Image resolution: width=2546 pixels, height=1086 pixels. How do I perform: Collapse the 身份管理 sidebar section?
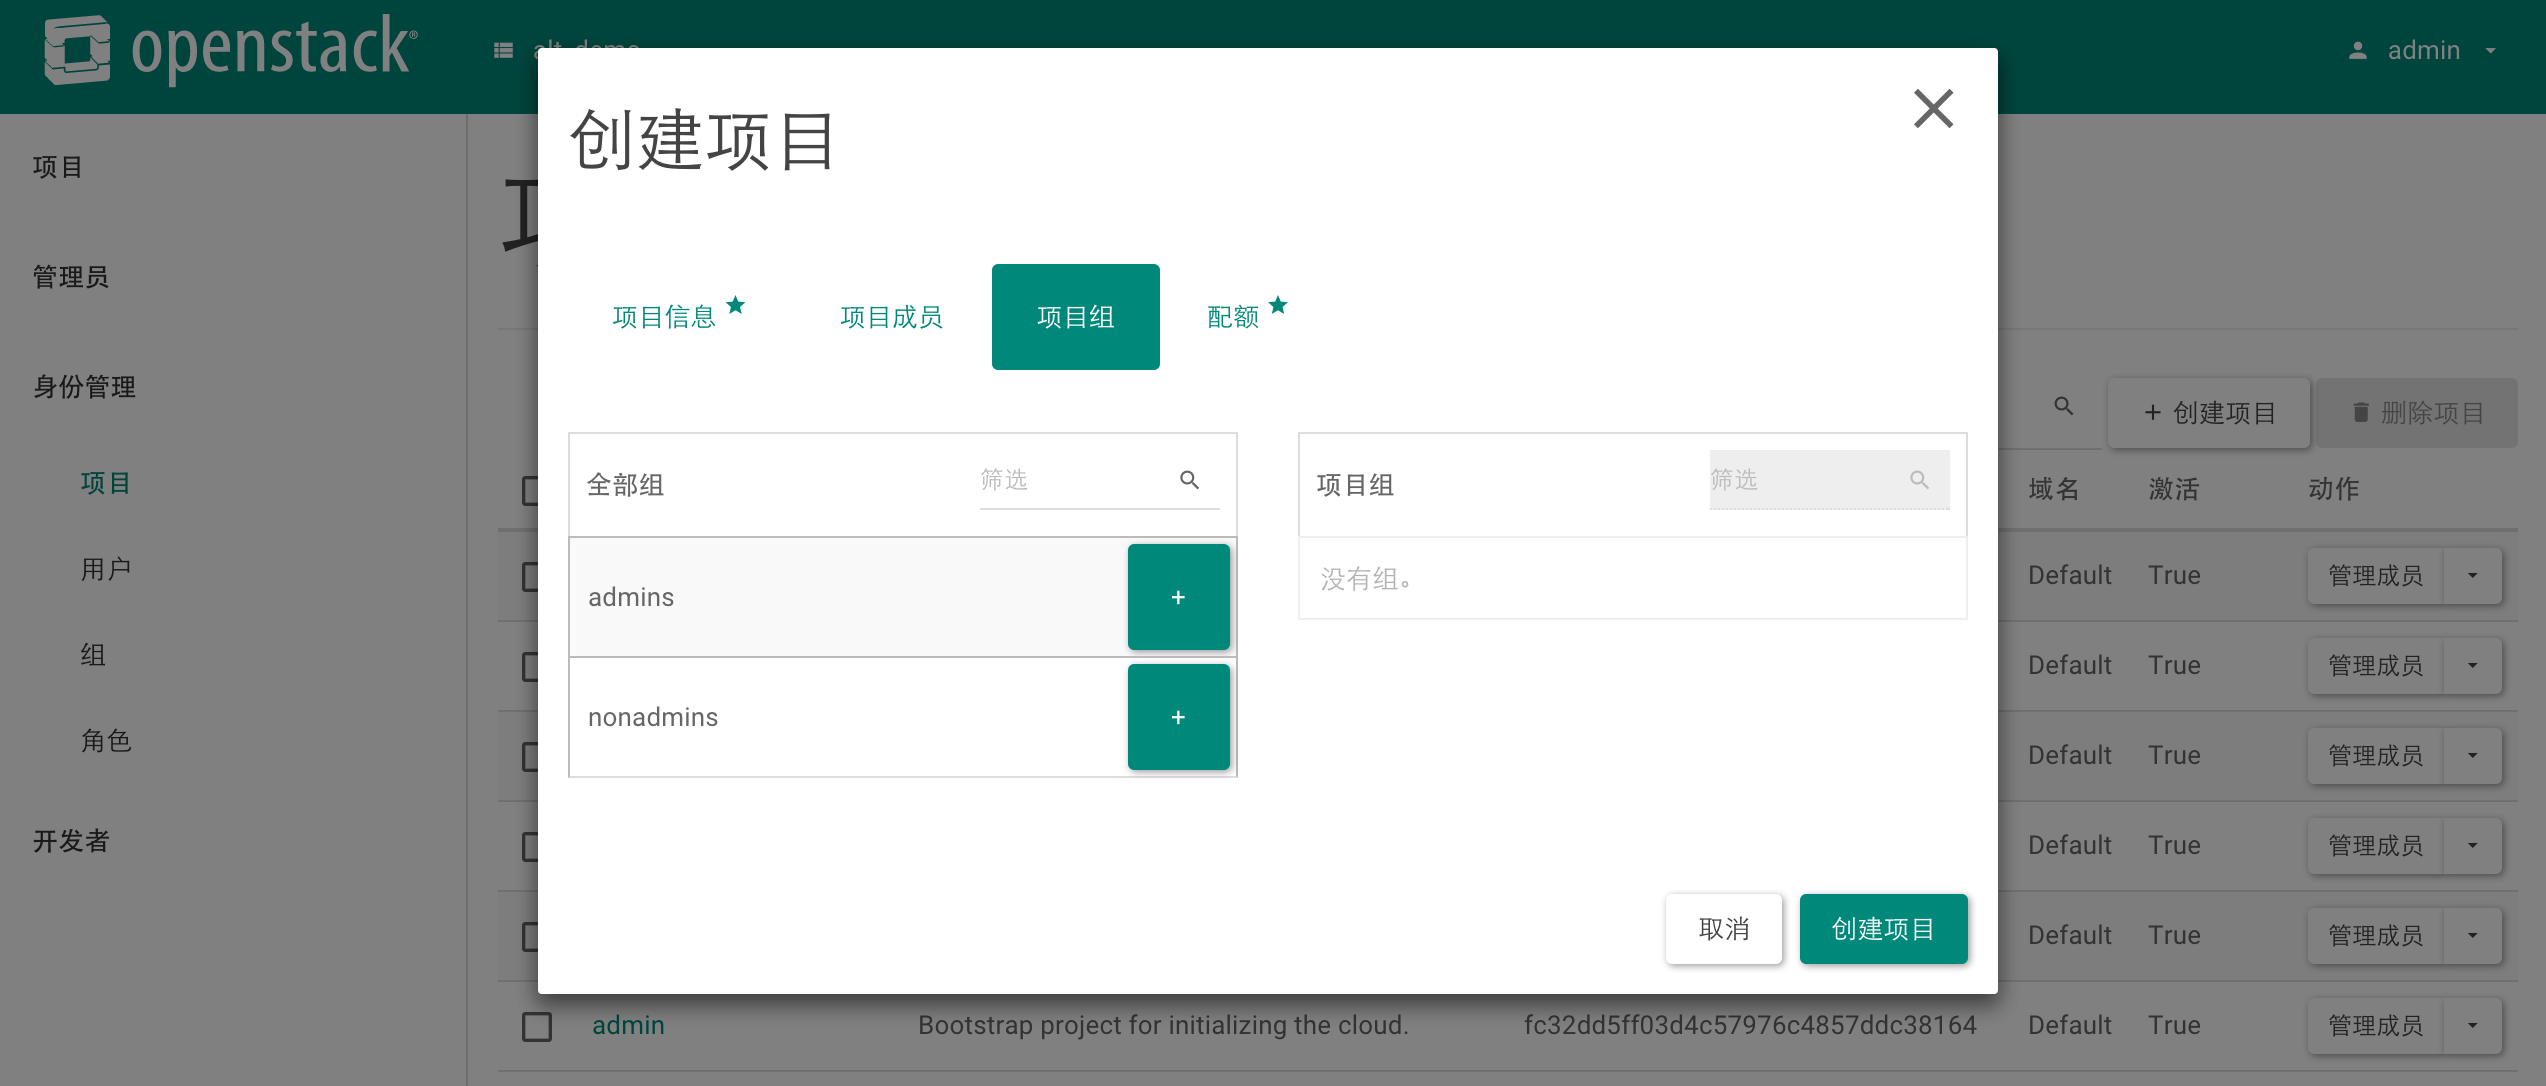84,387
